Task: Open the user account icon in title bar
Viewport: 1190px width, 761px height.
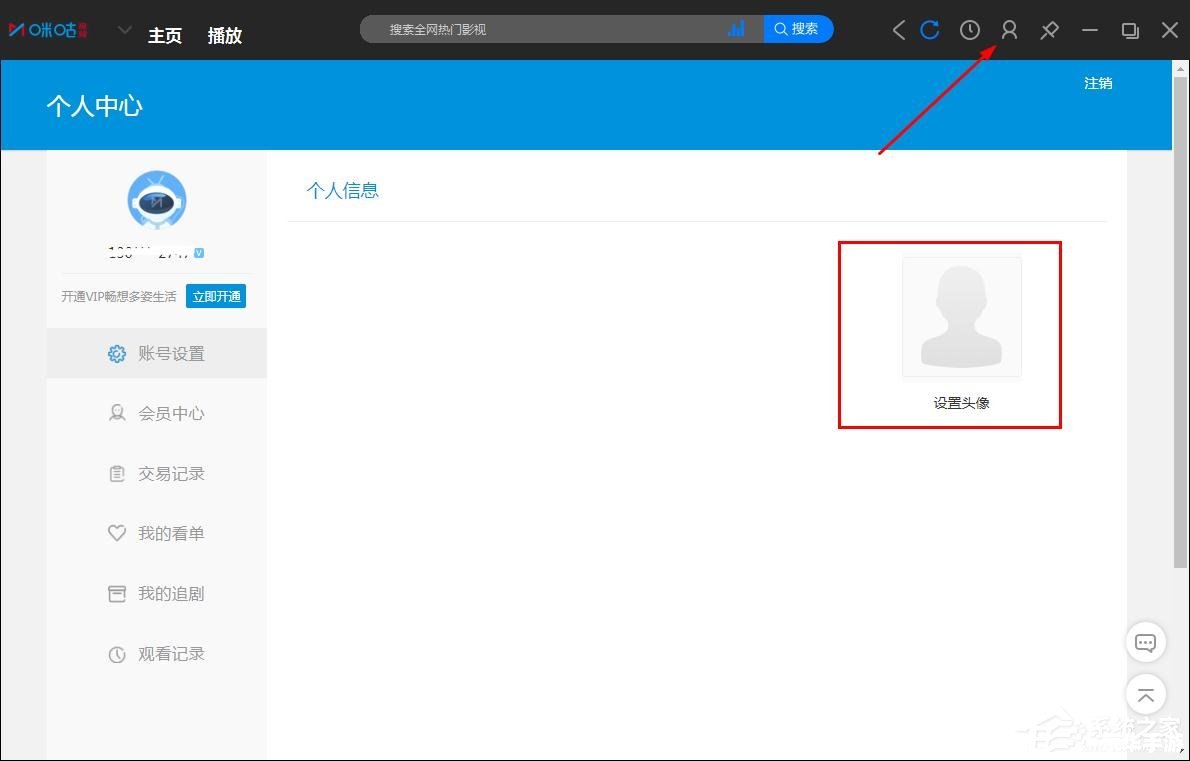Action: [x=1009, y=30]
